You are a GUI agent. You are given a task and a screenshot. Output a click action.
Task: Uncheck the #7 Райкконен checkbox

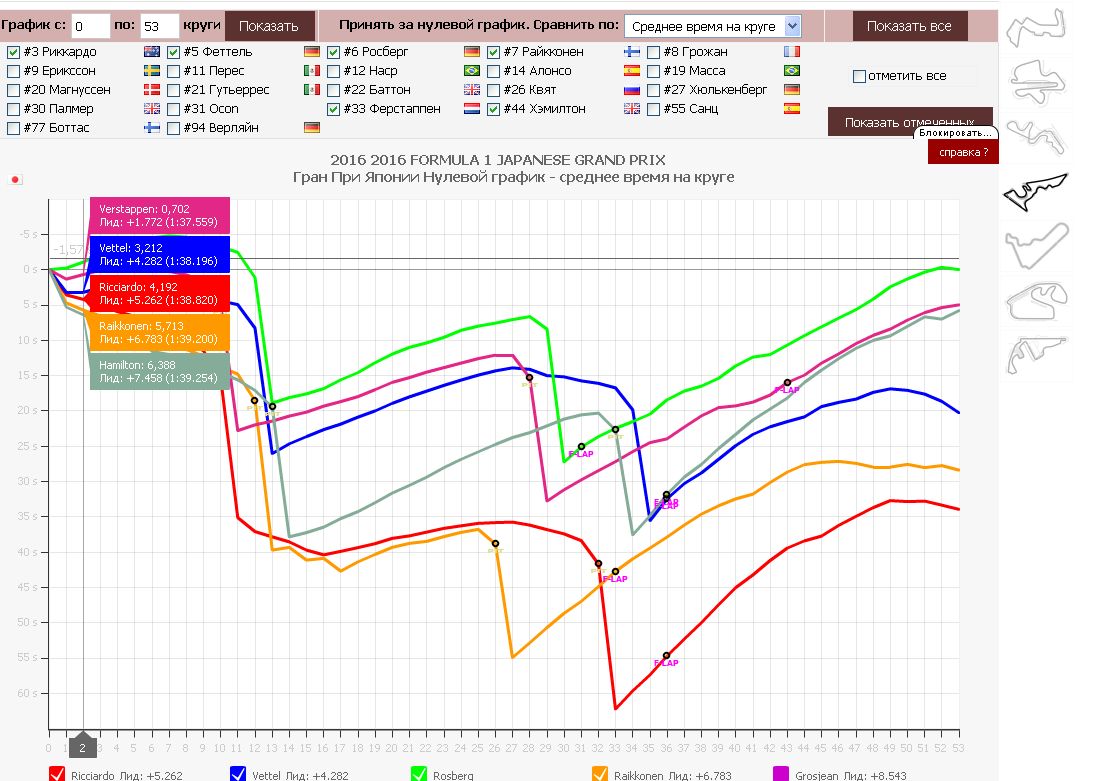pos(494,52)
